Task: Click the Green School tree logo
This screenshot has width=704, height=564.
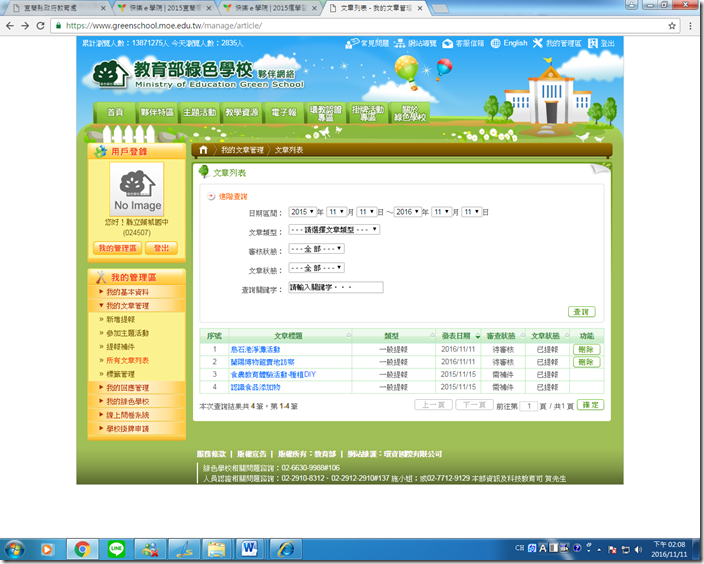Action: click(x=112, y=74)
